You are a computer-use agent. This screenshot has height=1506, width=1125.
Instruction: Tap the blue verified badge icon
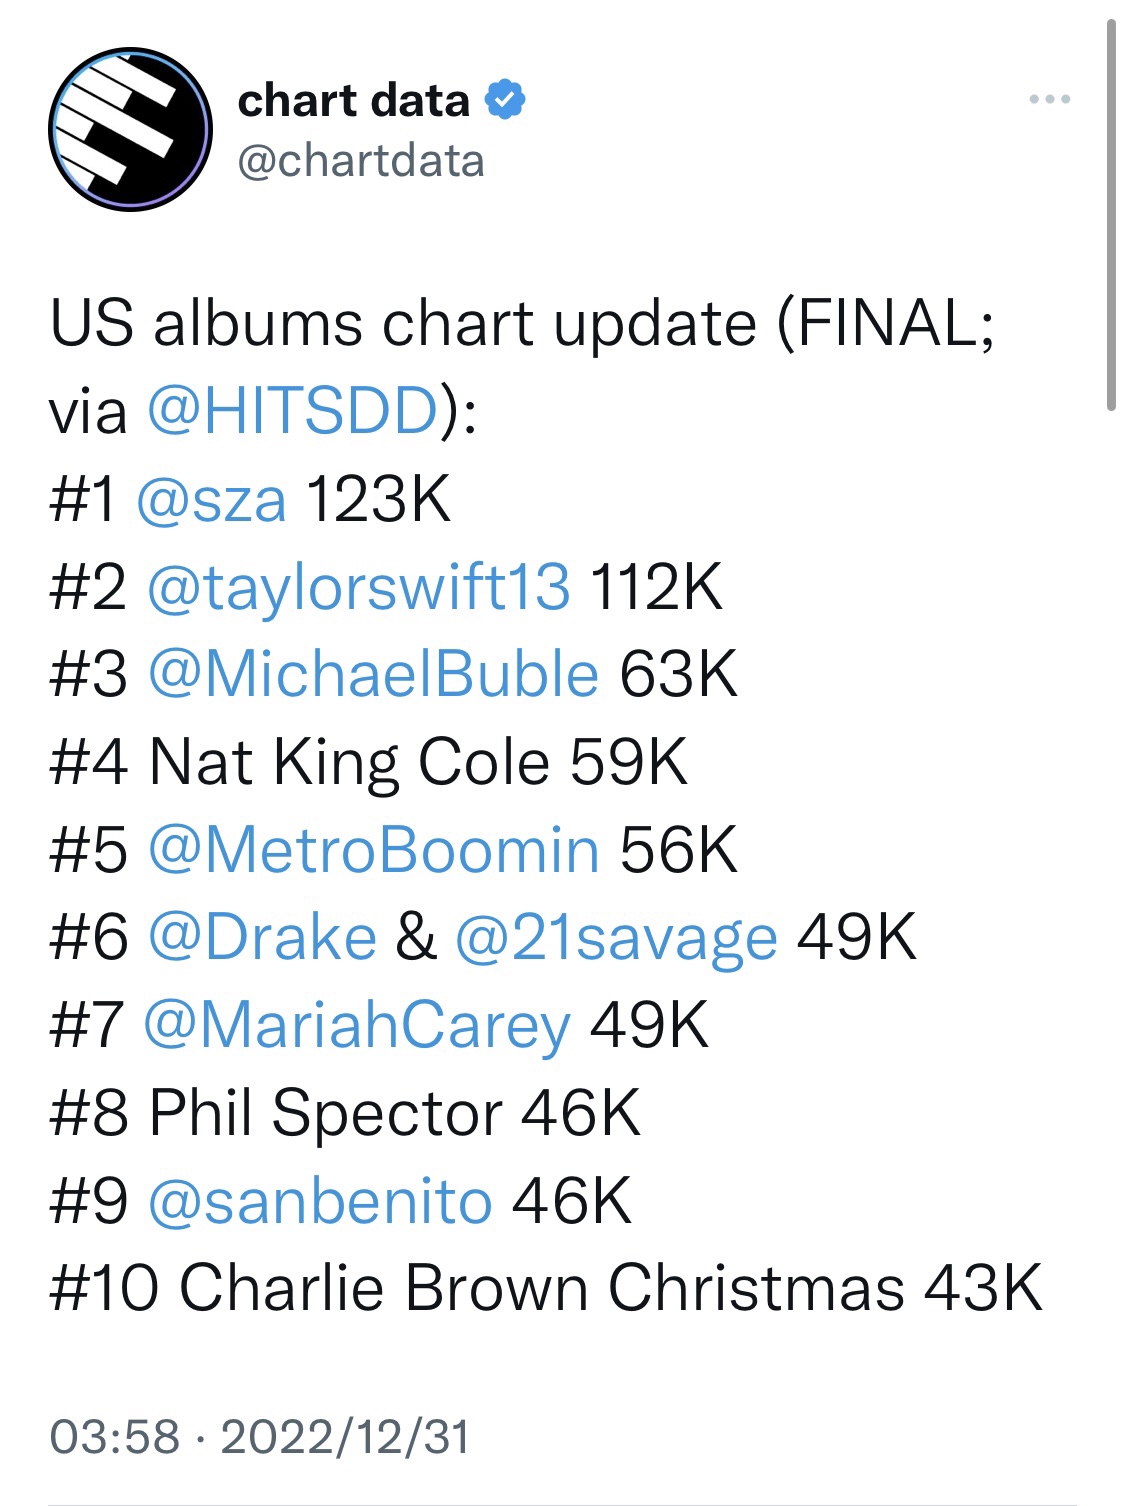(x=505, y=100)
